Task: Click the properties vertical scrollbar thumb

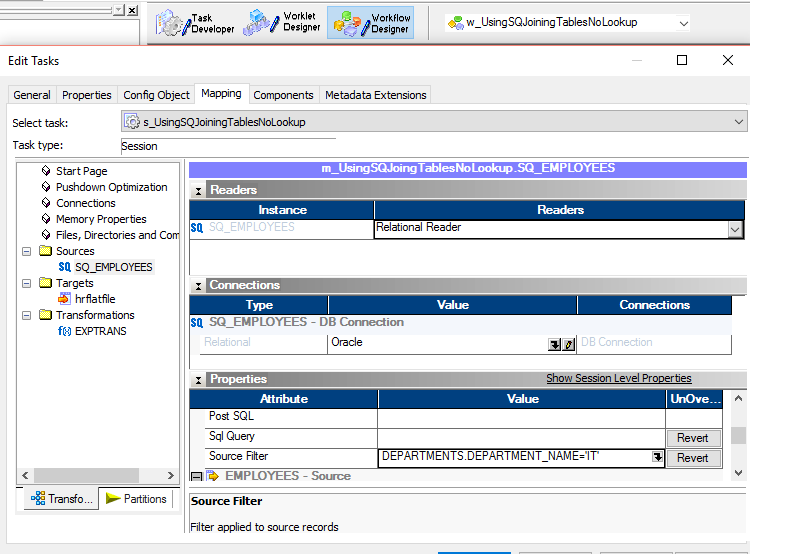Action: point(739,436)
